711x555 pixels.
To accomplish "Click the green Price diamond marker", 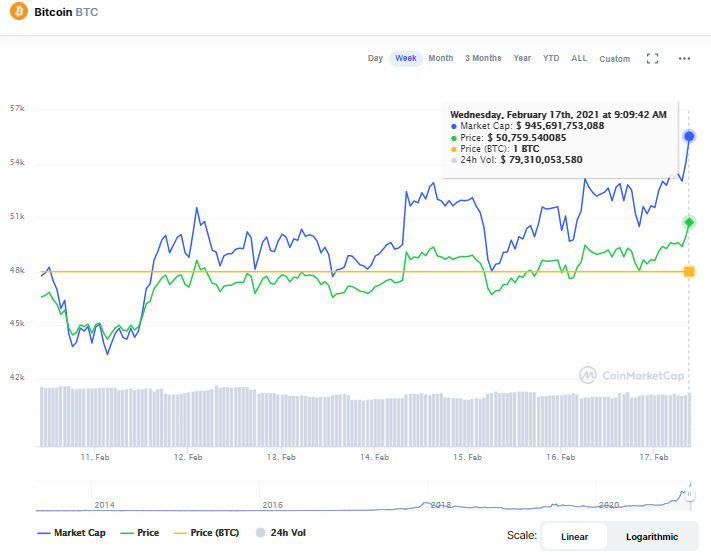I will pos(689,222).
